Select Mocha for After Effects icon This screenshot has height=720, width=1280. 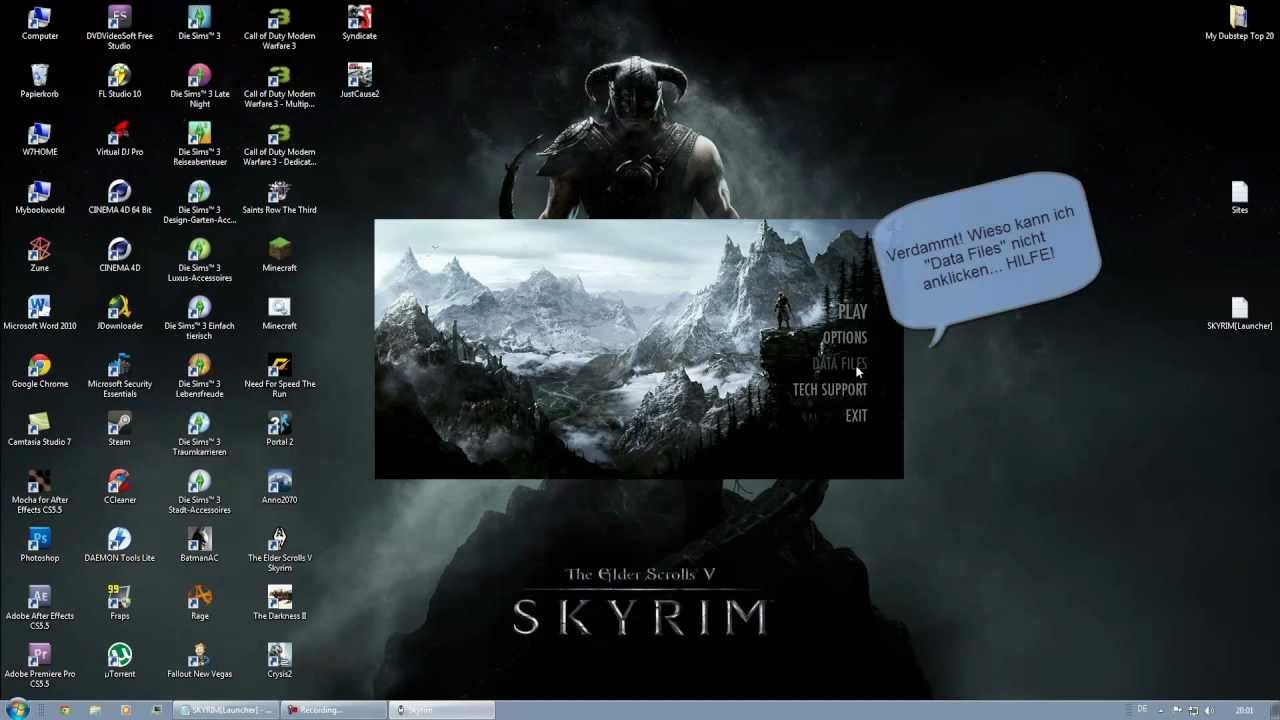click(40, 492)
